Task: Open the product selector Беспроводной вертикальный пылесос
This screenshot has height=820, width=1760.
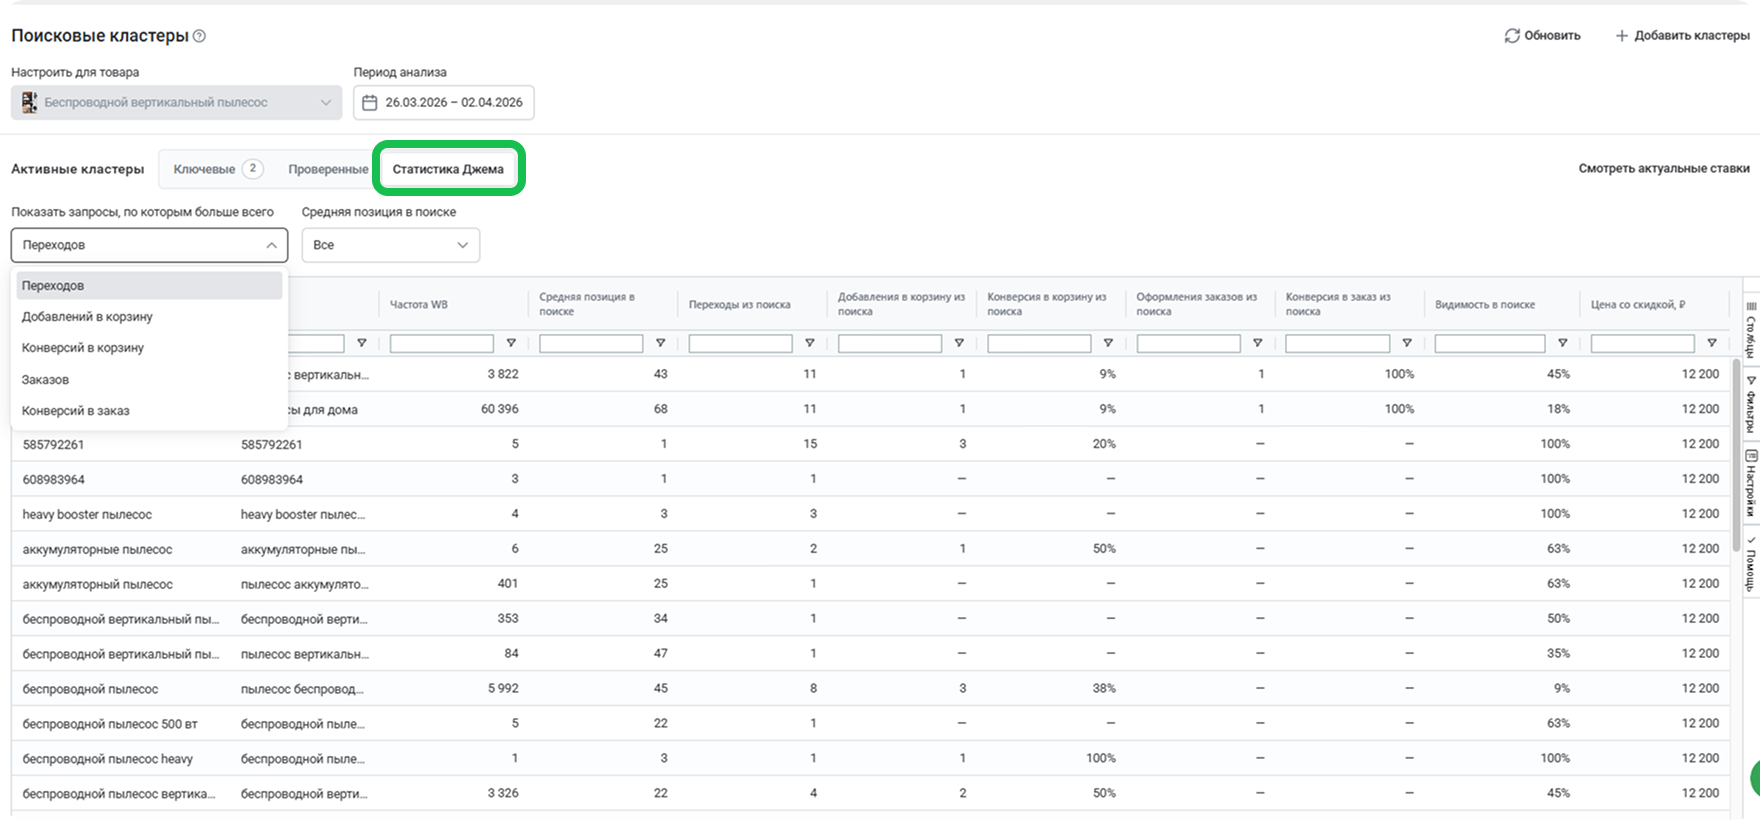Action: (176, 103)
